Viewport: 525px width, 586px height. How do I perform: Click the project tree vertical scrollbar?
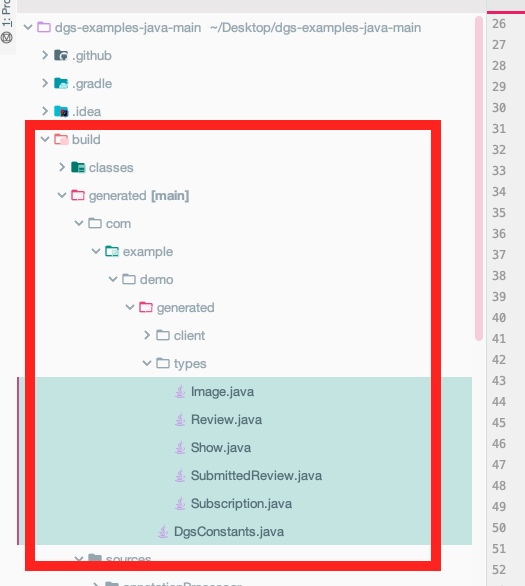(479, 179)
